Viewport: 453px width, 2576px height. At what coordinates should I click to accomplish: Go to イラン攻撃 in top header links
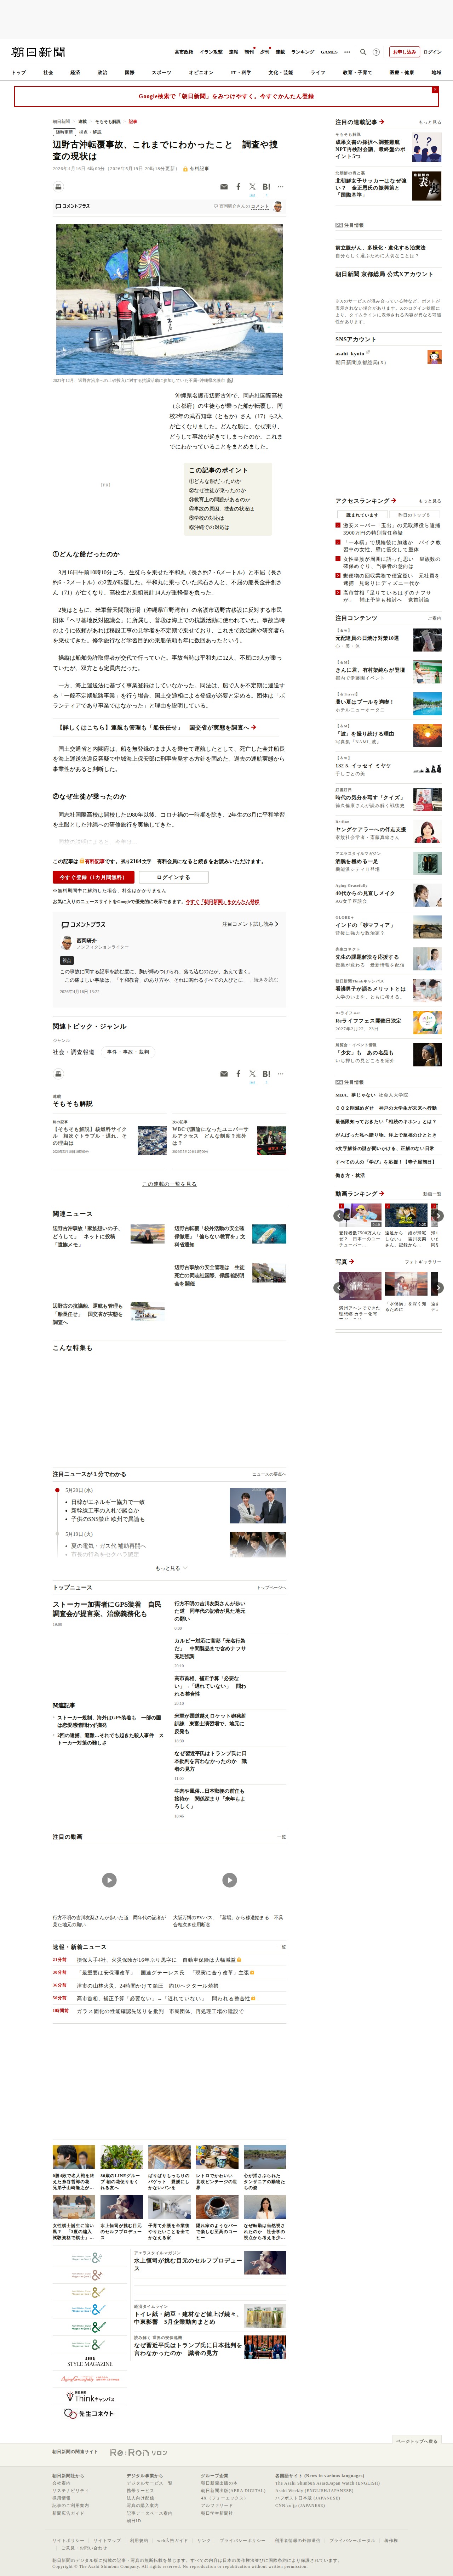[211, 52]
